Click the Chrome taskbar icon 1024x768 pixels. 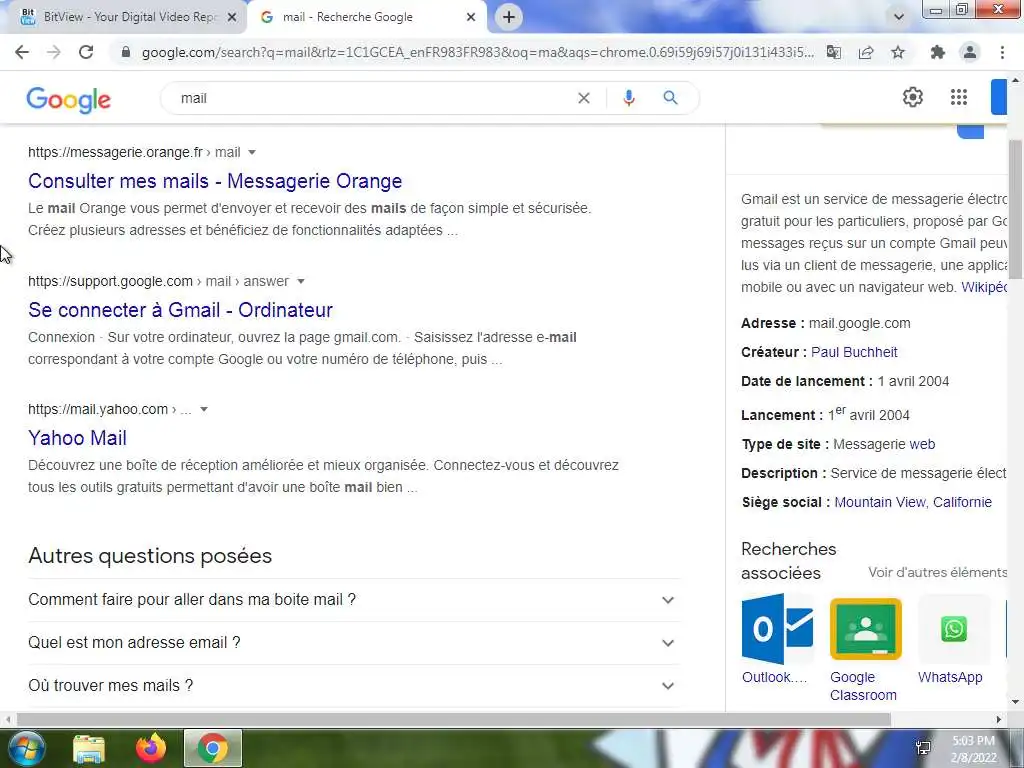tap(213, 748)
